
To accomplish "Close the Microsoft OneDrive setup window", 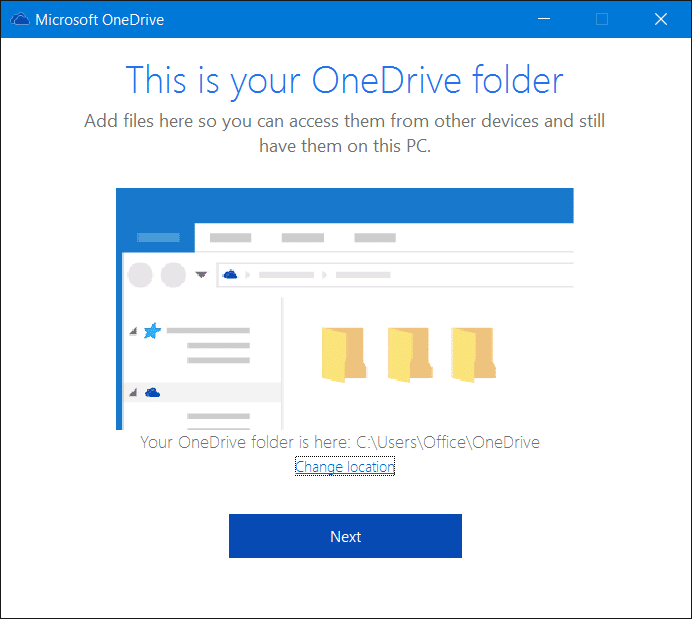I will pyautogui.click(x=661, y=19).
